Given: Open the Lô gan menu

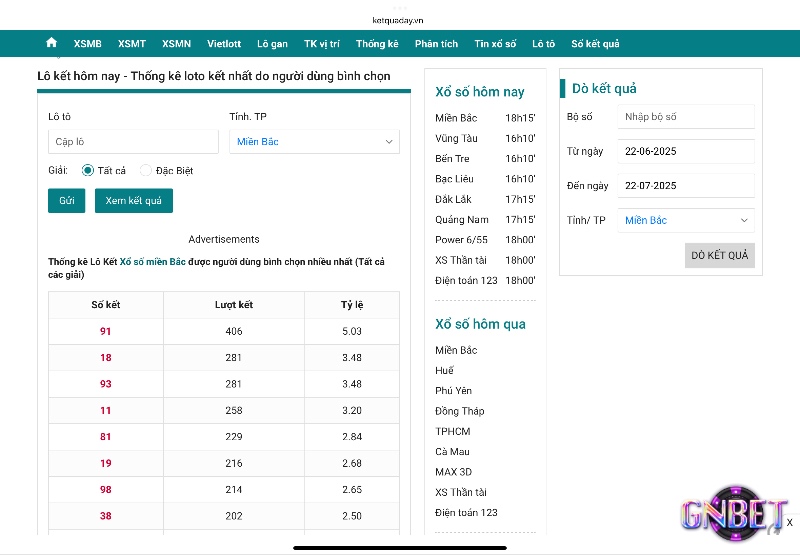Looking at the screenshot, I should [x=272, y=44].
